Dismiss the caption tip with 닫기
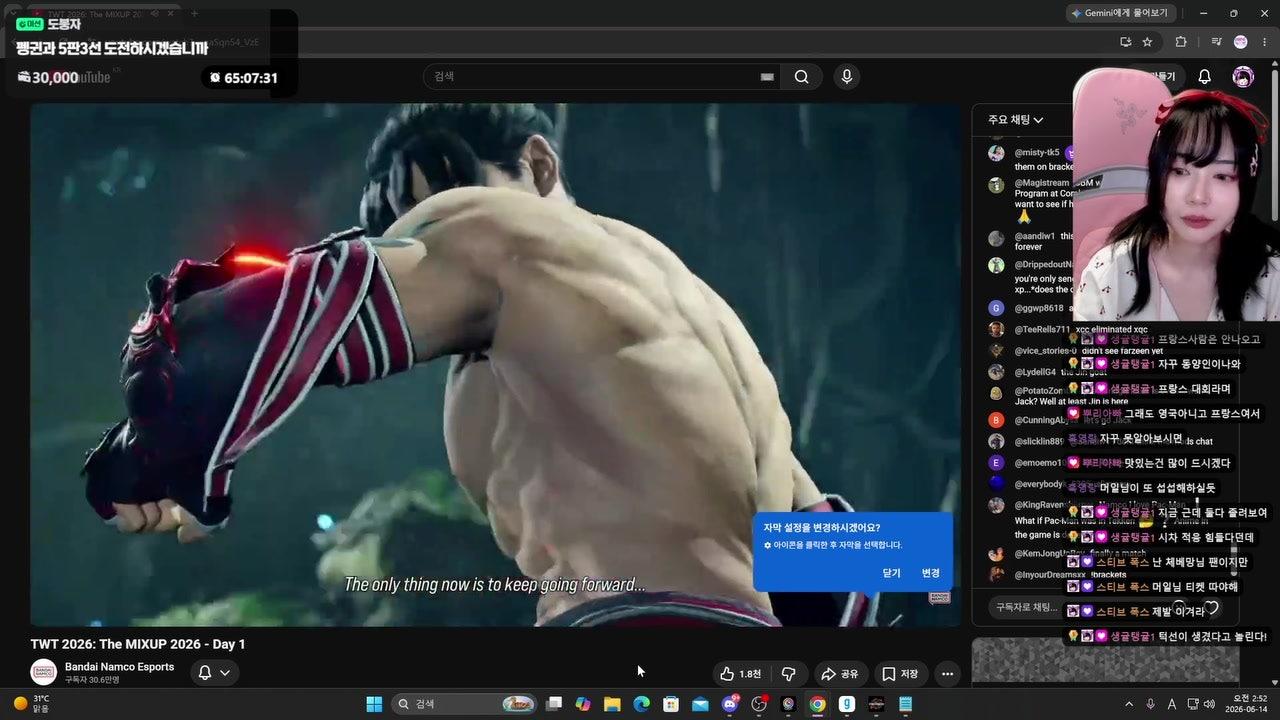Viewport: 1280px width, 720px height. pos(891,573)
